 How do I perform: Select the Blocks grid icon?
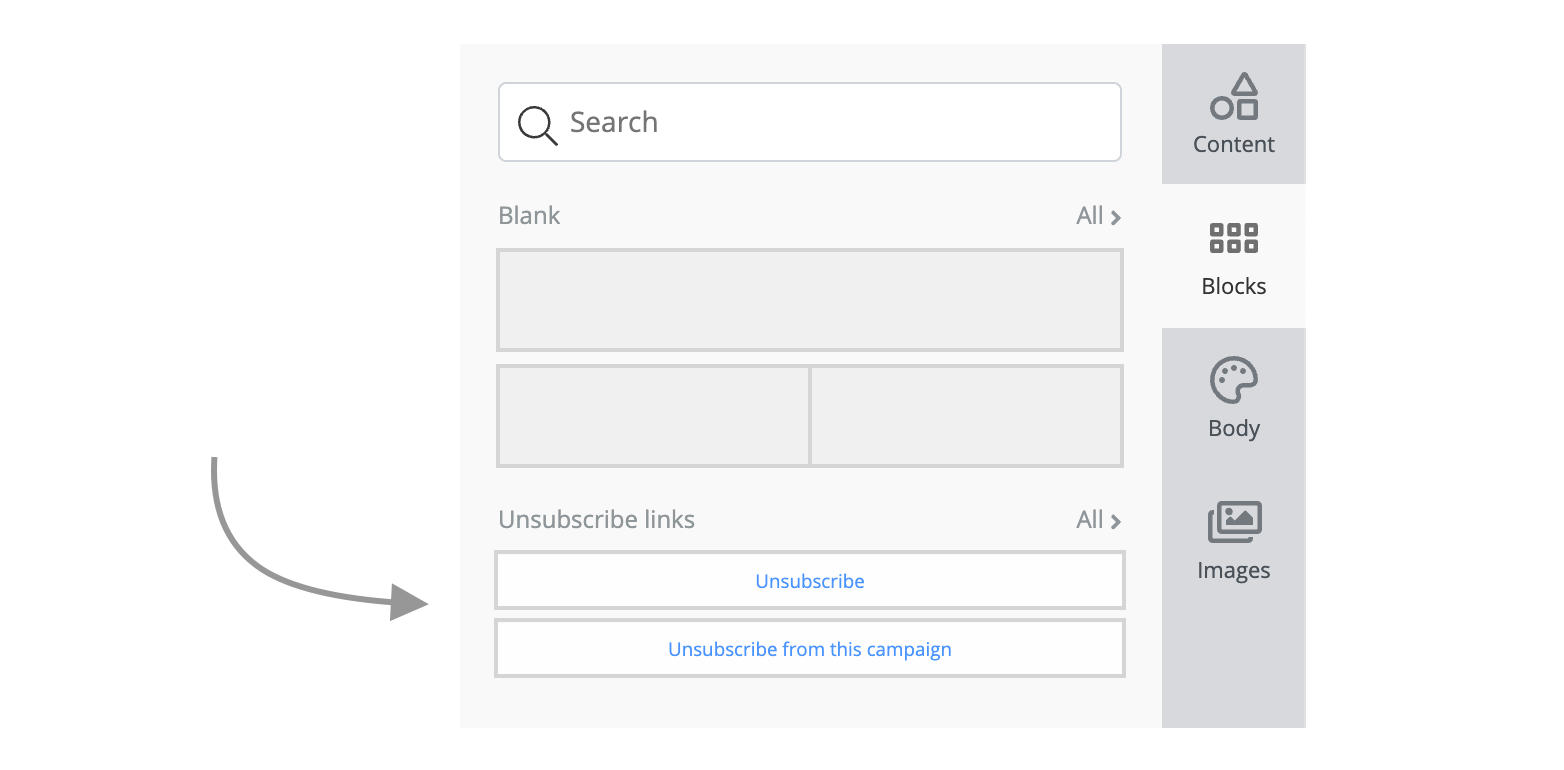[1233, 237]
